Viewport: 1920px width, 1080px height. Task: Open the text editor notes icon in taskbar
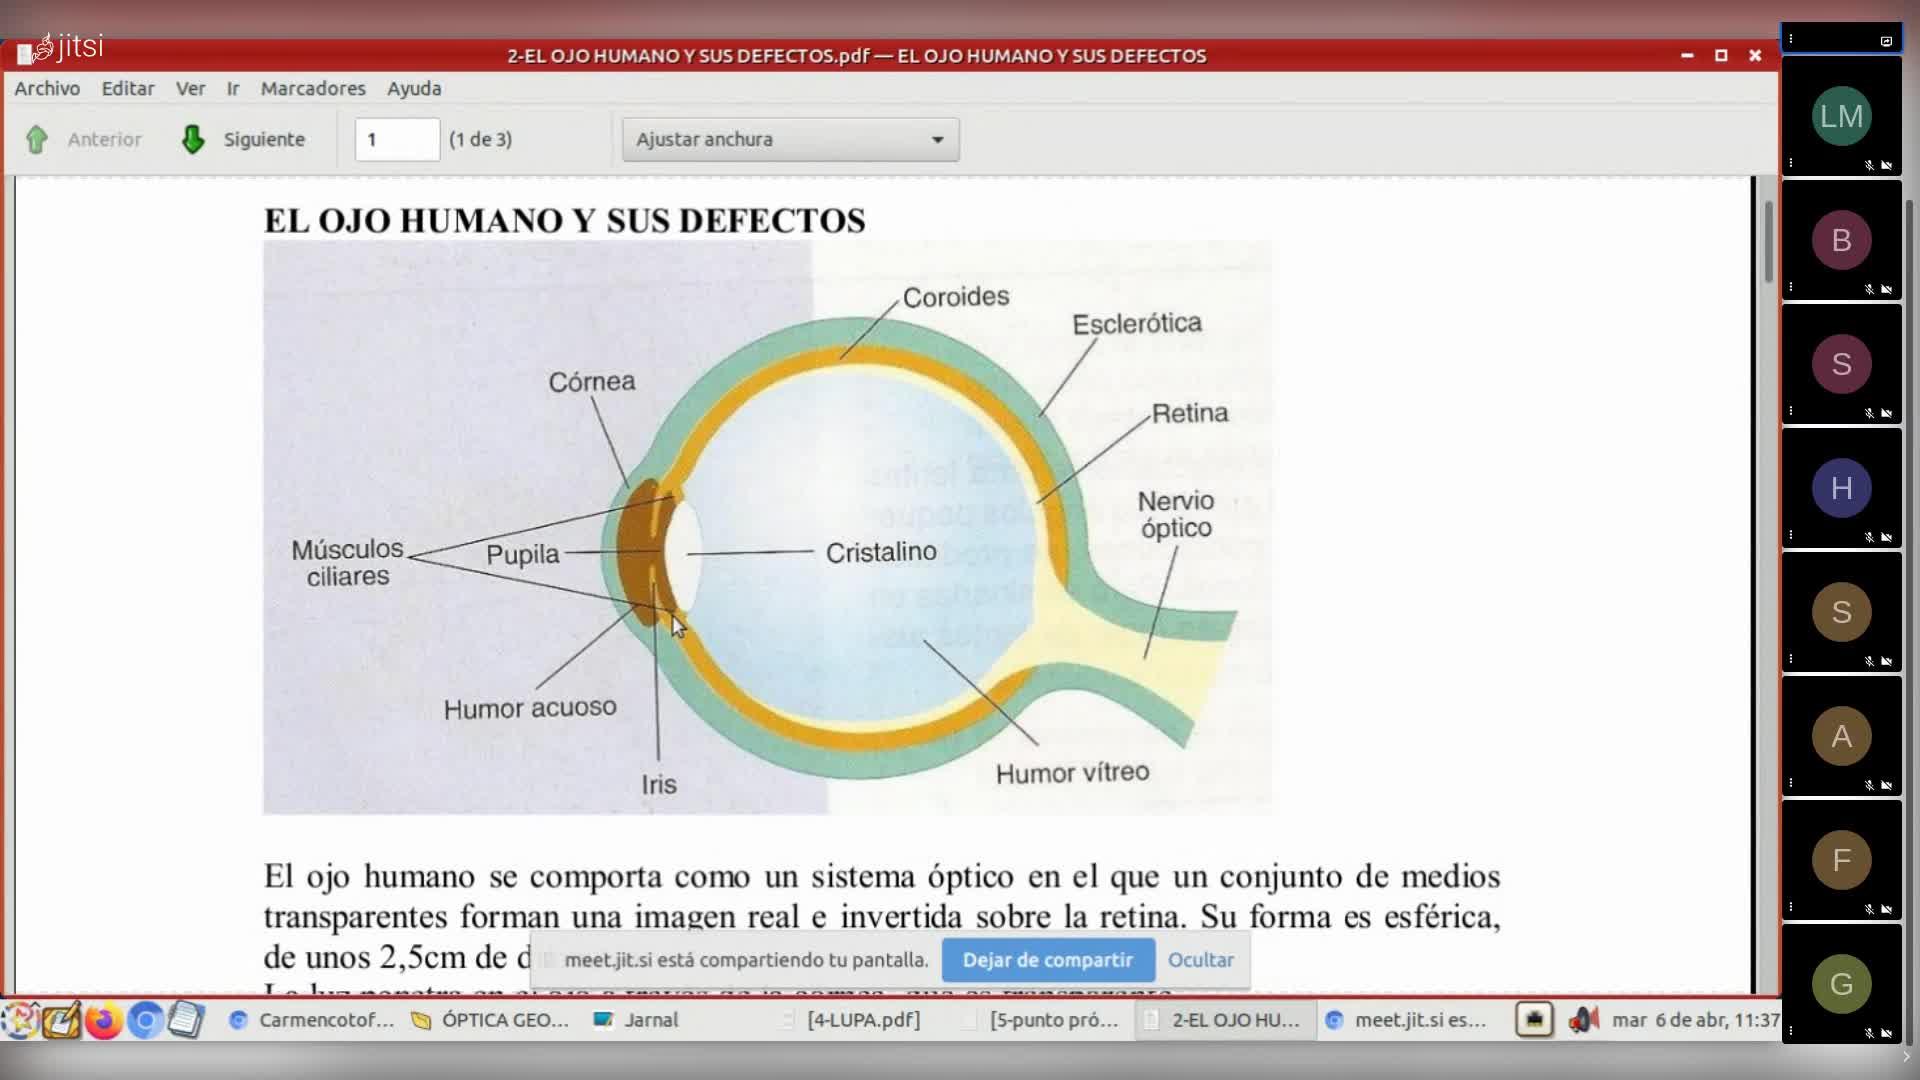(x=186, y=1020)
